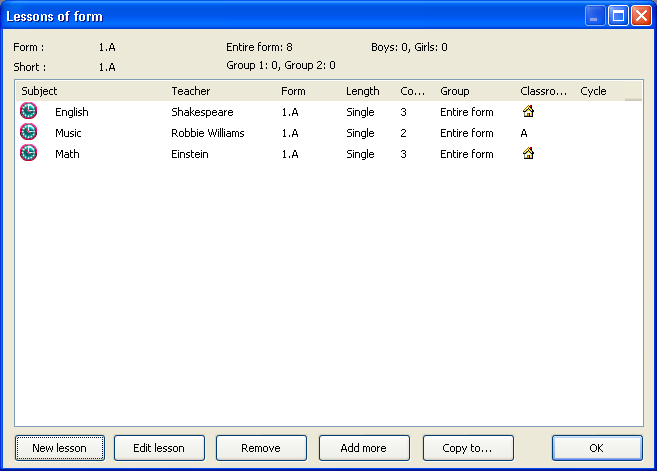Viewport: 657px width, 471px height.
Task: Click the Cycle column header
Action: pos(593,91)
